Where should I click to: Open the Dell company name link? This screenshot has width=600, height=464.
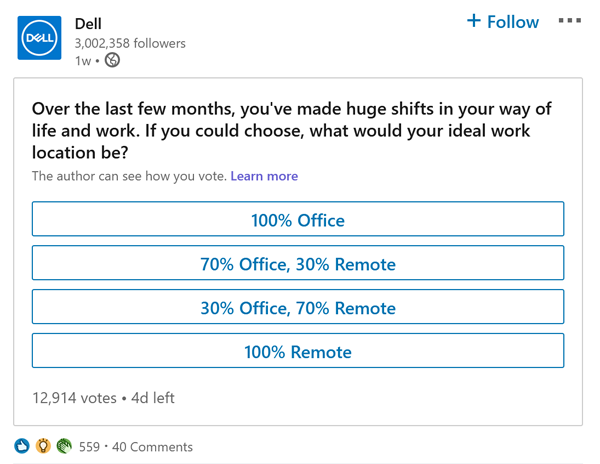point(88,24)
